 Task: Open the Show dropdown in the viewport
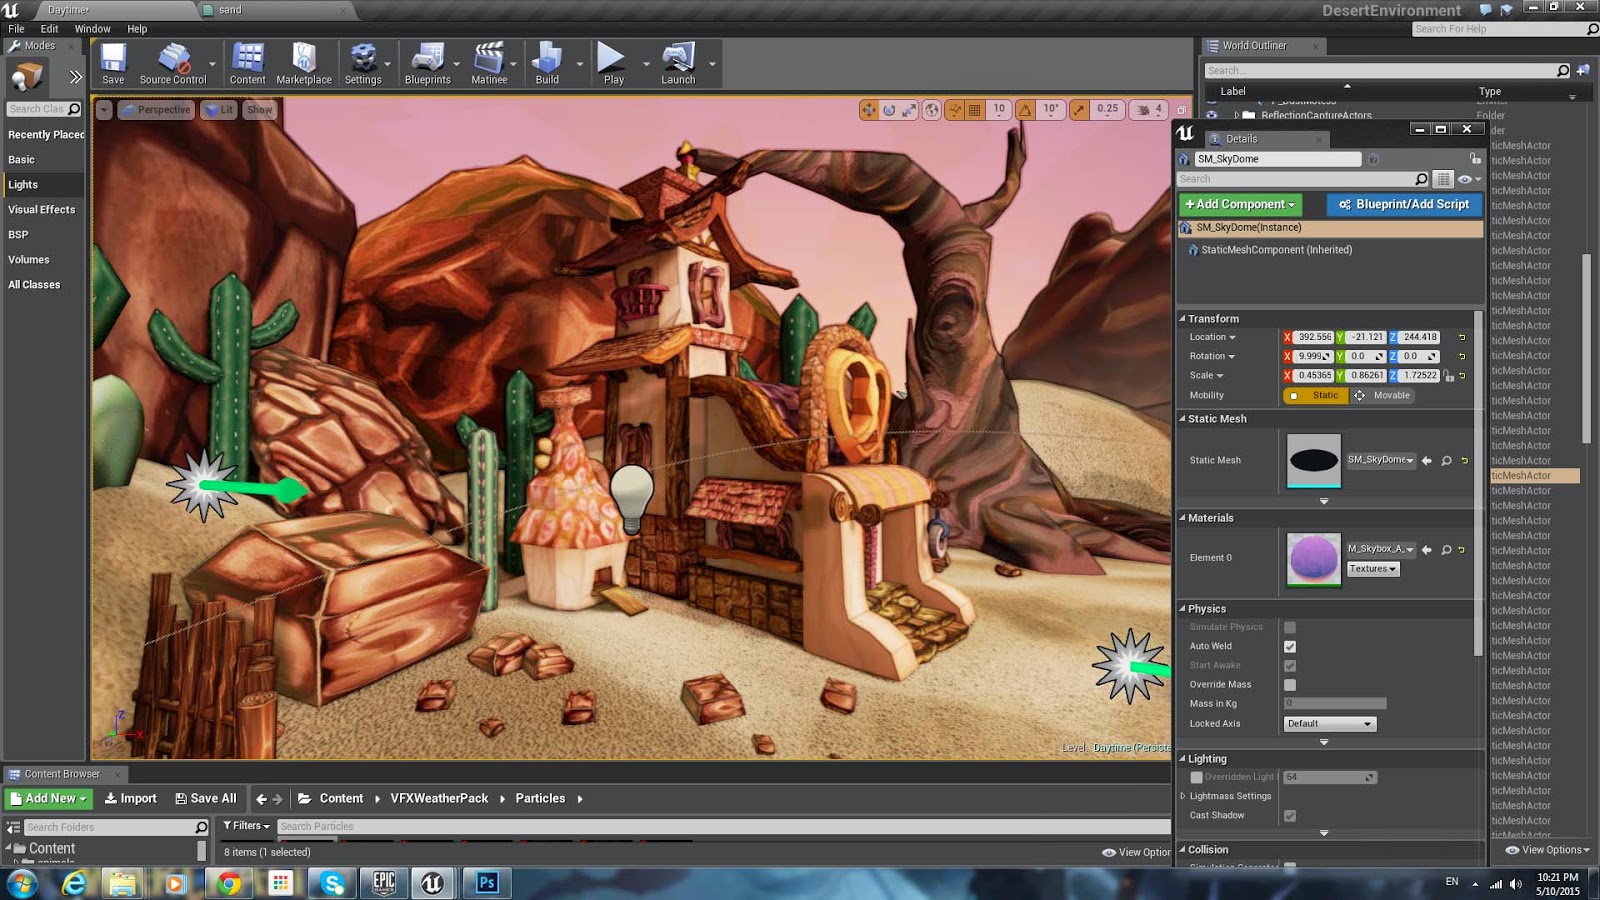259,110
